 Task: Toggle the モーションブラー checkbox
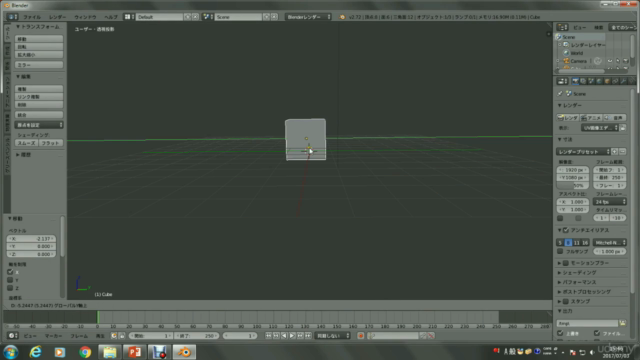point(566,263)
